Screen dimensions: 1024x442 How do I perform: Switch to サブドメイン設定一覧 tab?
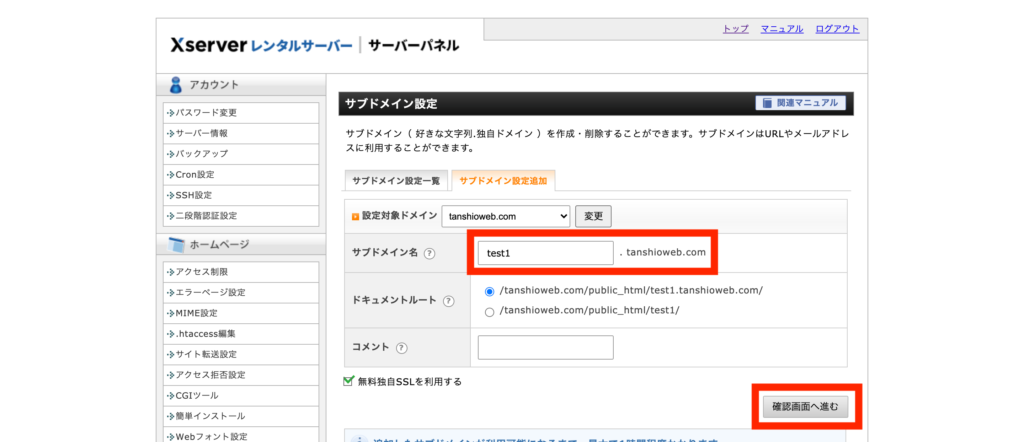[x=396, y=181]
